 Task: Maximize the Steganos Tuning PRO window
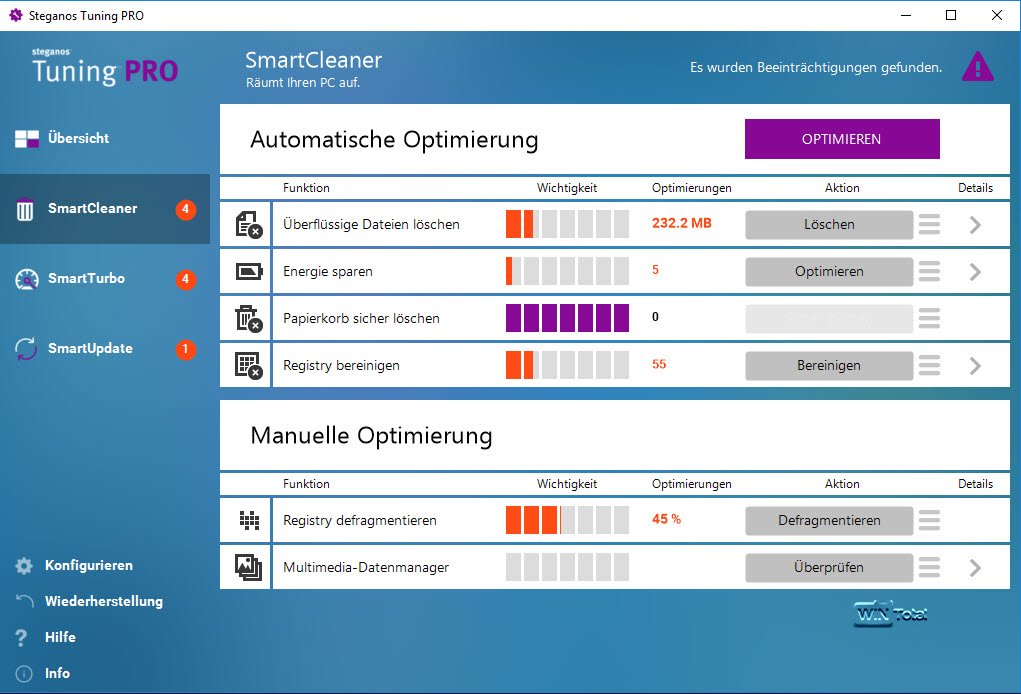click(x=951, y=15)
